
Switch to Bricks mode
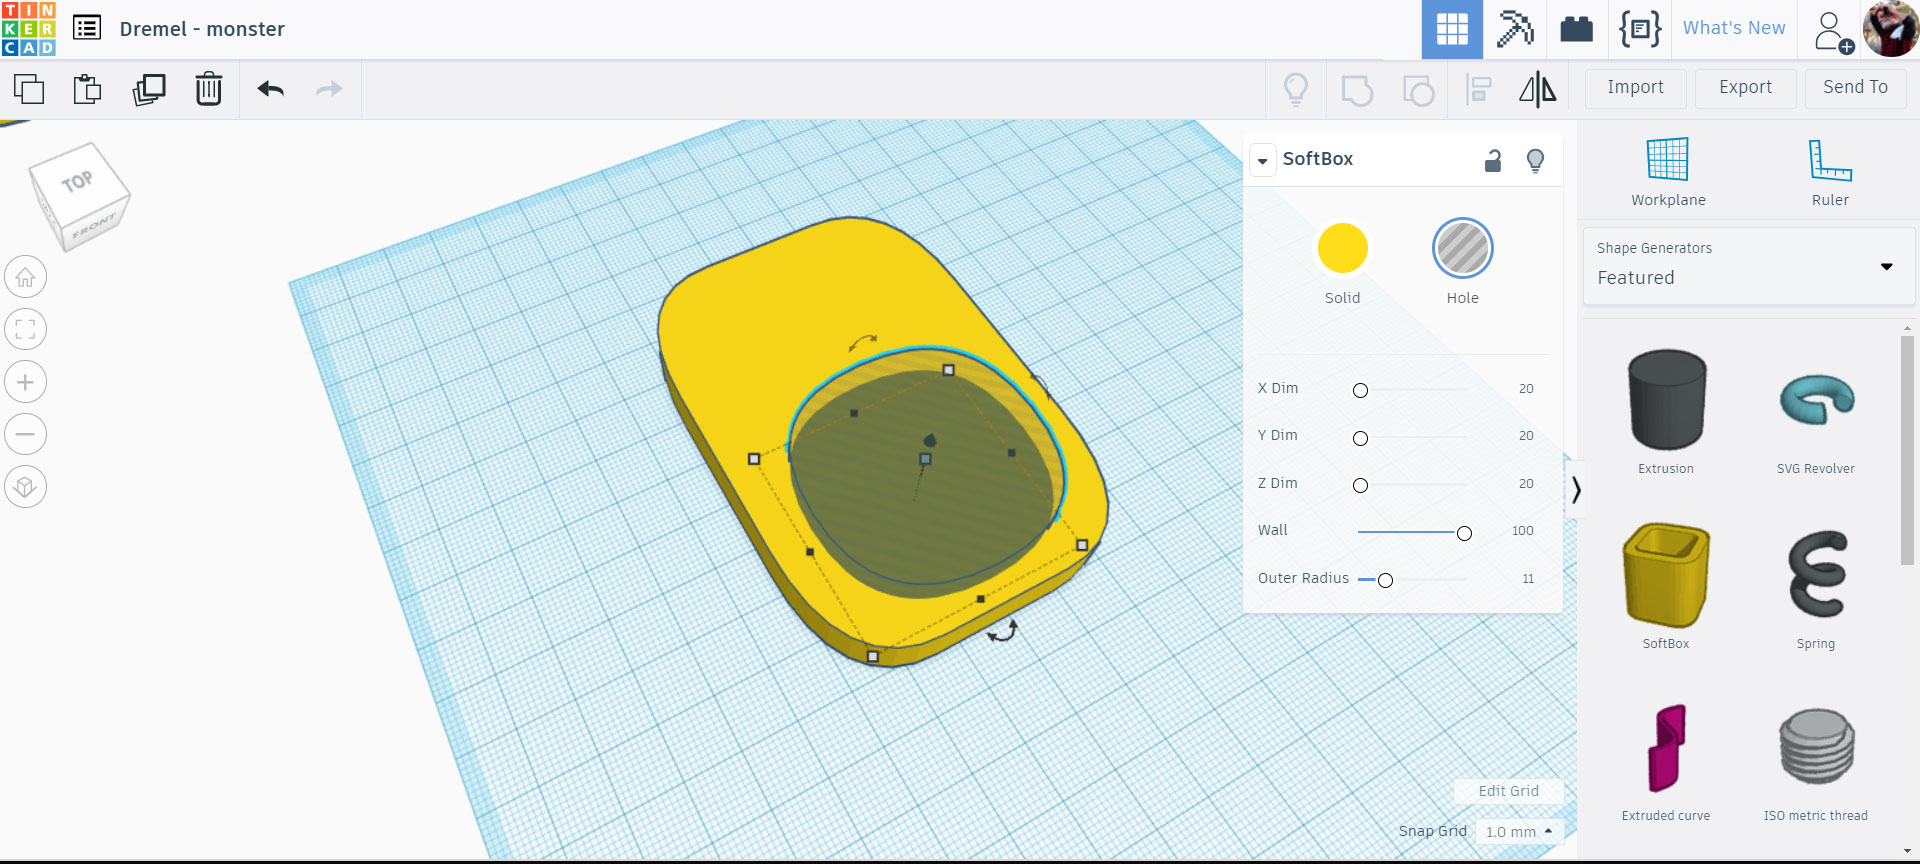[1577, 29]
